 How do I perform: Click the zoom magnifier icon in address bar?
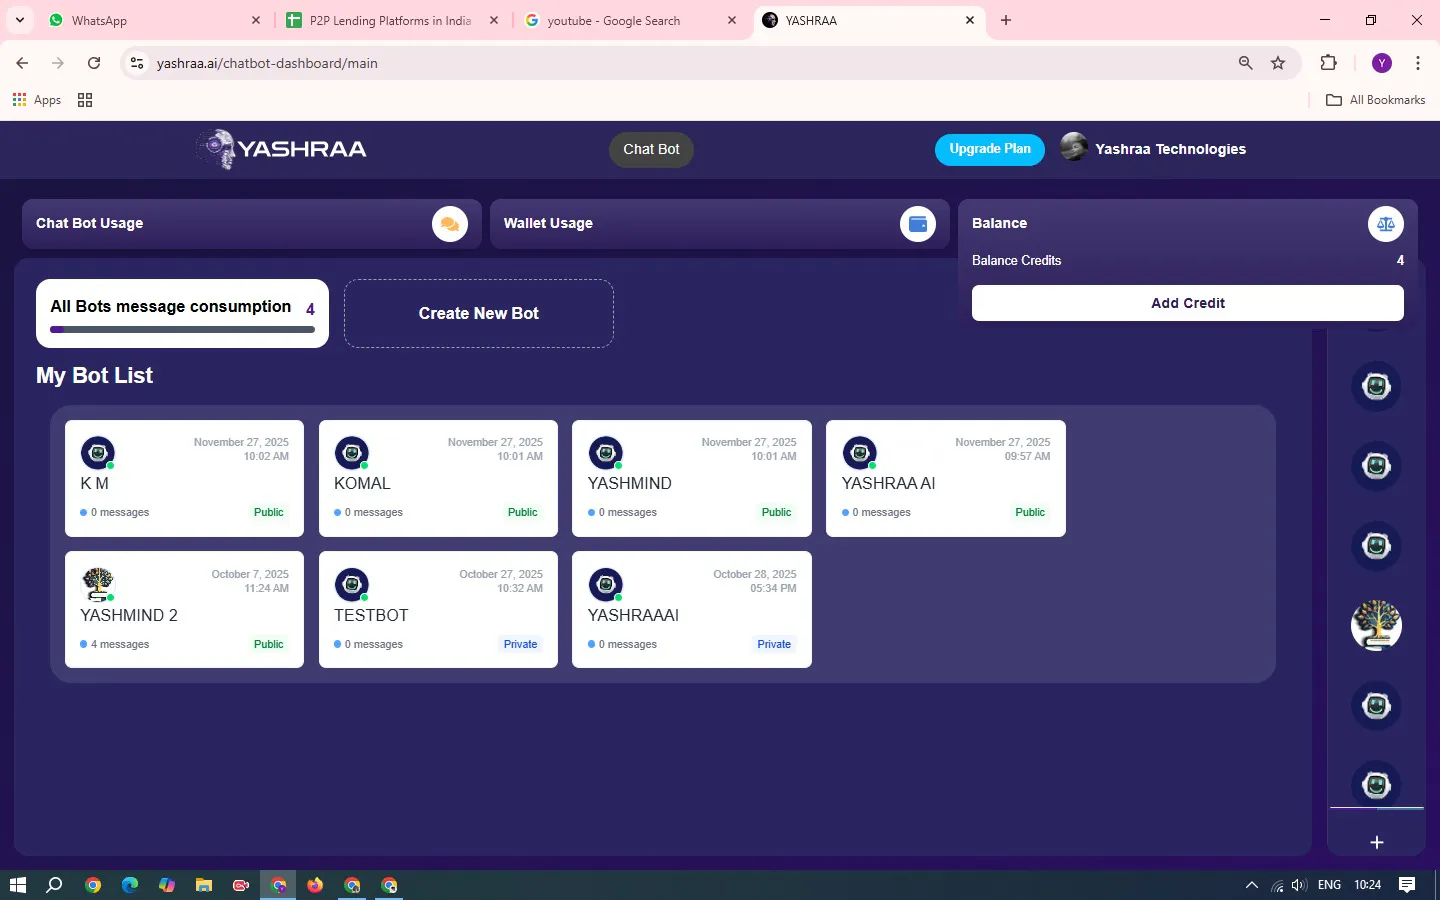[x=1245, y=63]
